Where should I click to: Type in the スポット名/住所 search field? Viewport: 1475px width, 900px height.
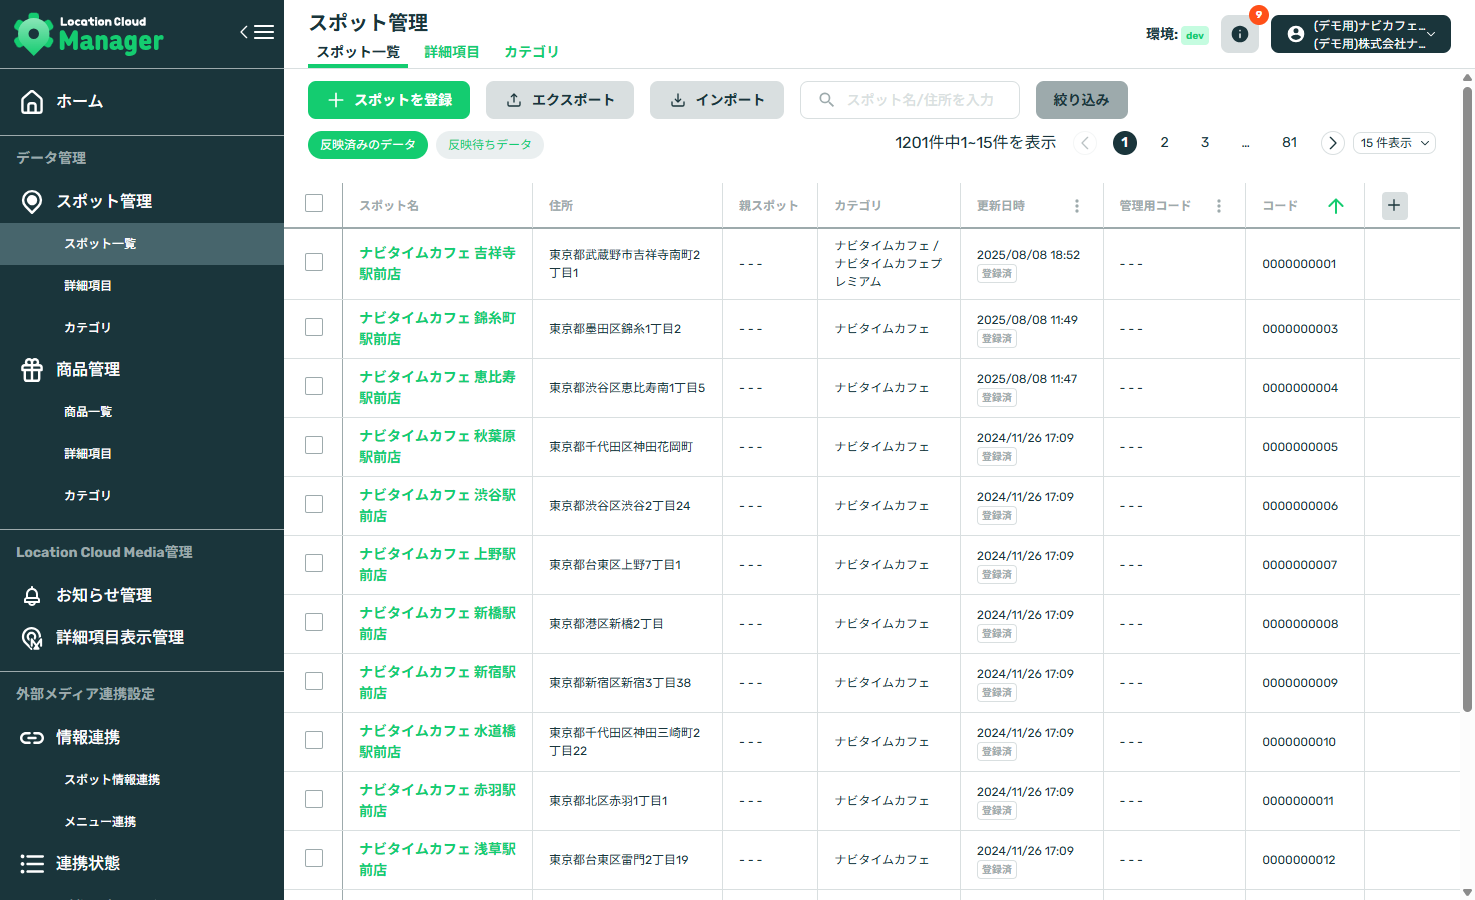point(910,100)
